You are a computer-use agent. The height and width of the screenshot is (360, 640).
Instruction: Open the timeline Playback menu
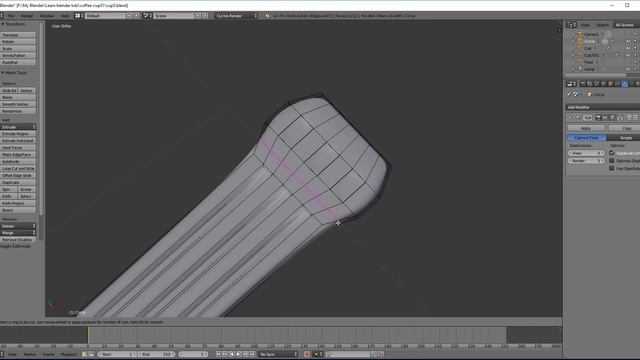[x=69, y=354]
